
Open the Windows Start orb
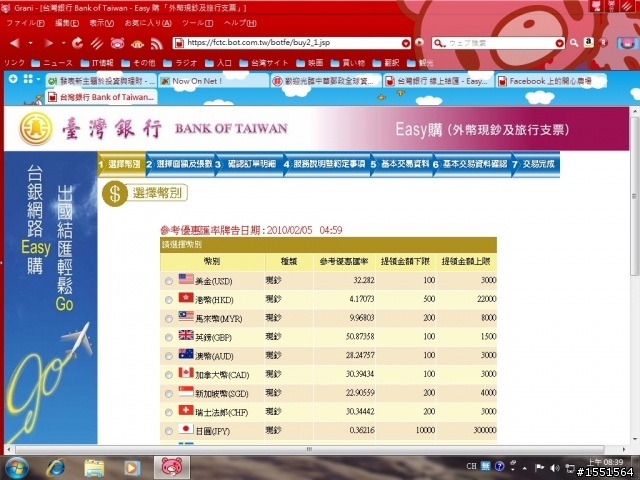[x=16, y=468]
